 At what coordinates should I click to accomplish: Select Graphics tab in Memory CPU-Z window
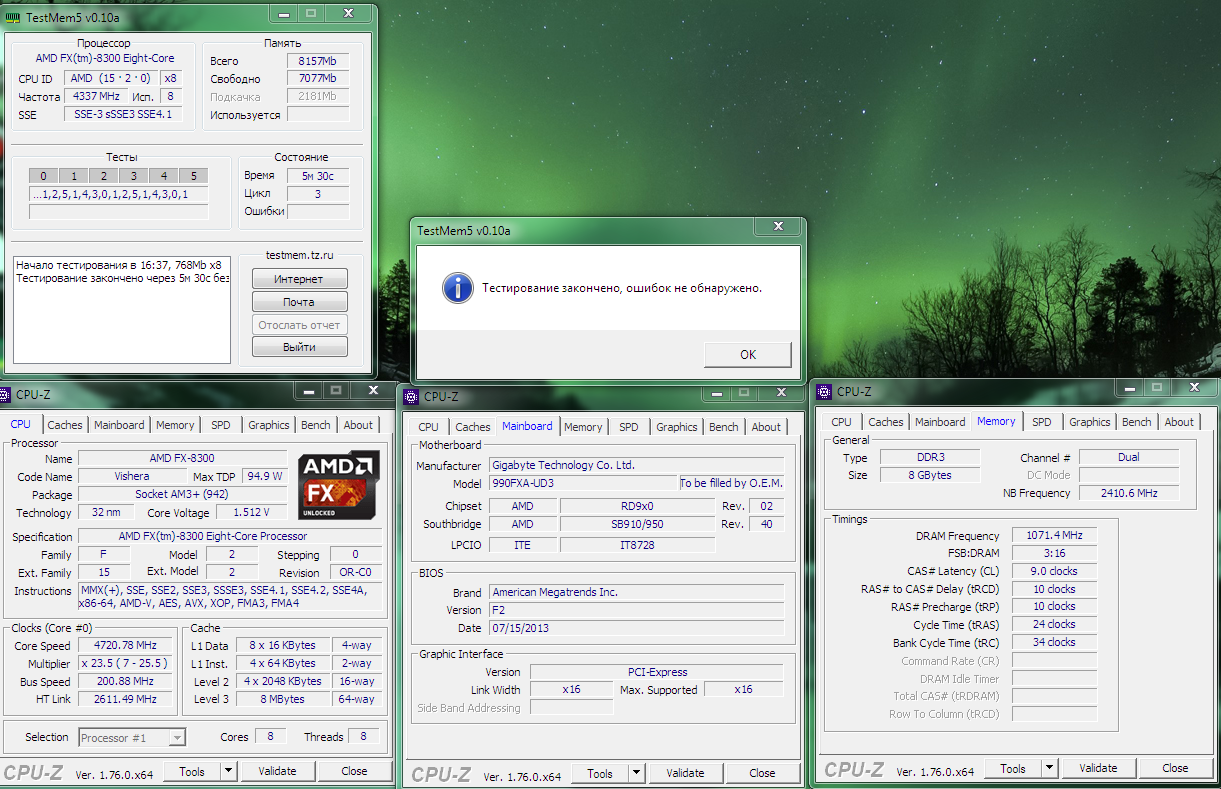[x=1090, y=422]
